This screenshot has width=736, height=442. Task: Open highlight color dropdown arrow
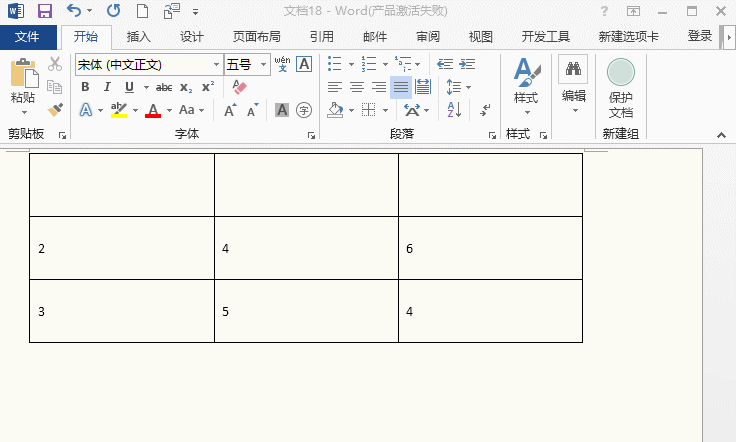click(x=135, y=111)
